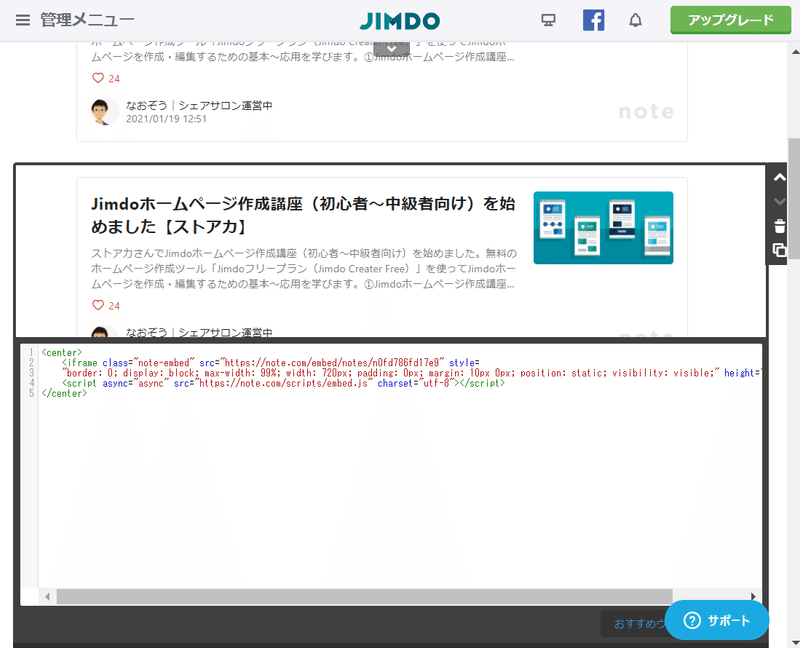Screen dimensions: 800x648
Task: Click the note watermark logo
Action: [645, 112]
